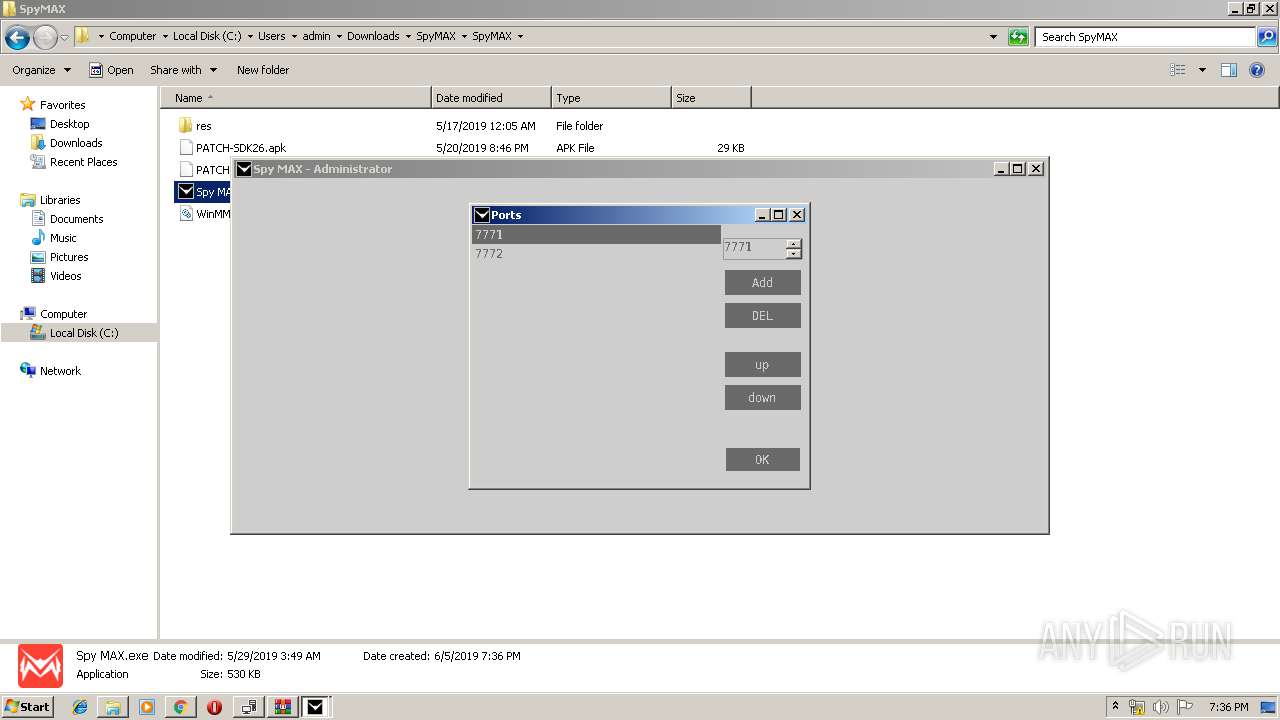
Task: Open the Start menu
Action: point(28,706)
